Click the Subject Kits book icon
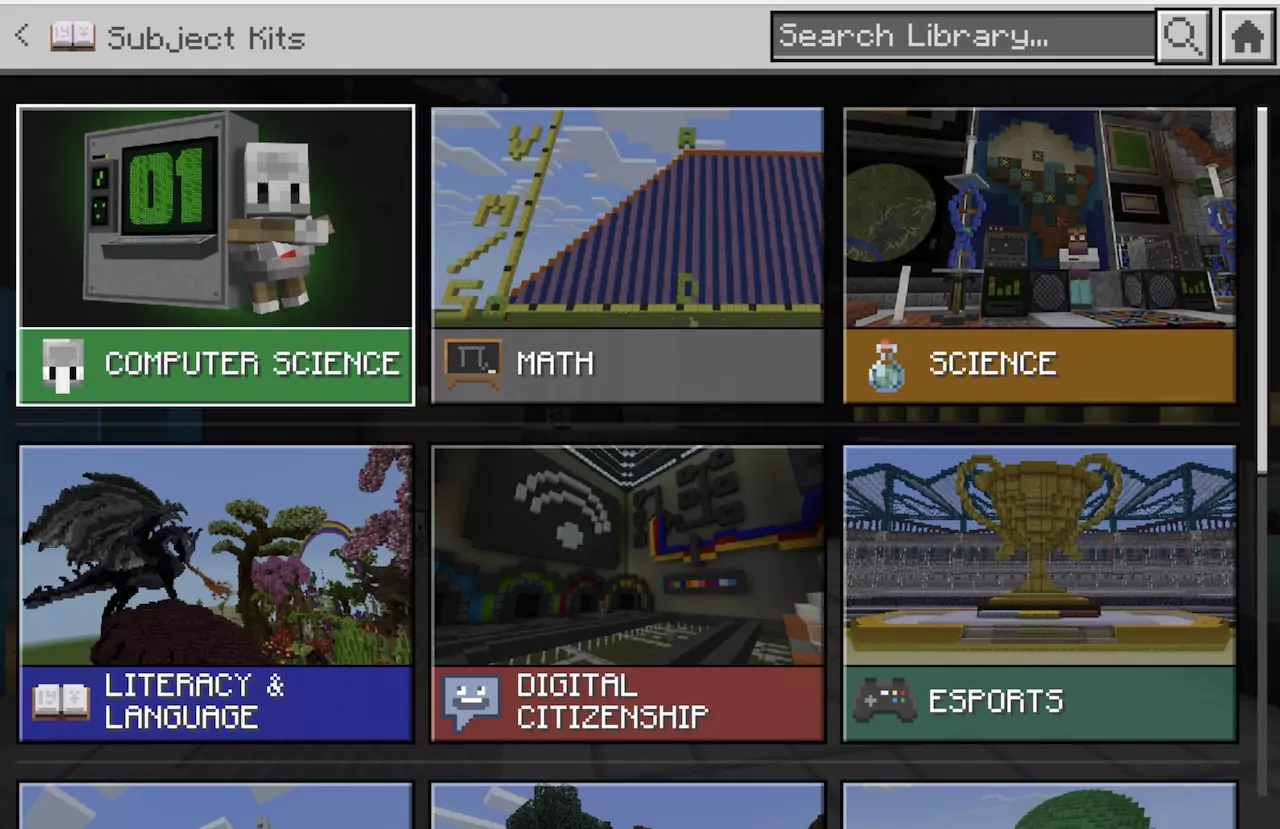Screen dimensions: 1280x829 point(72,37)
